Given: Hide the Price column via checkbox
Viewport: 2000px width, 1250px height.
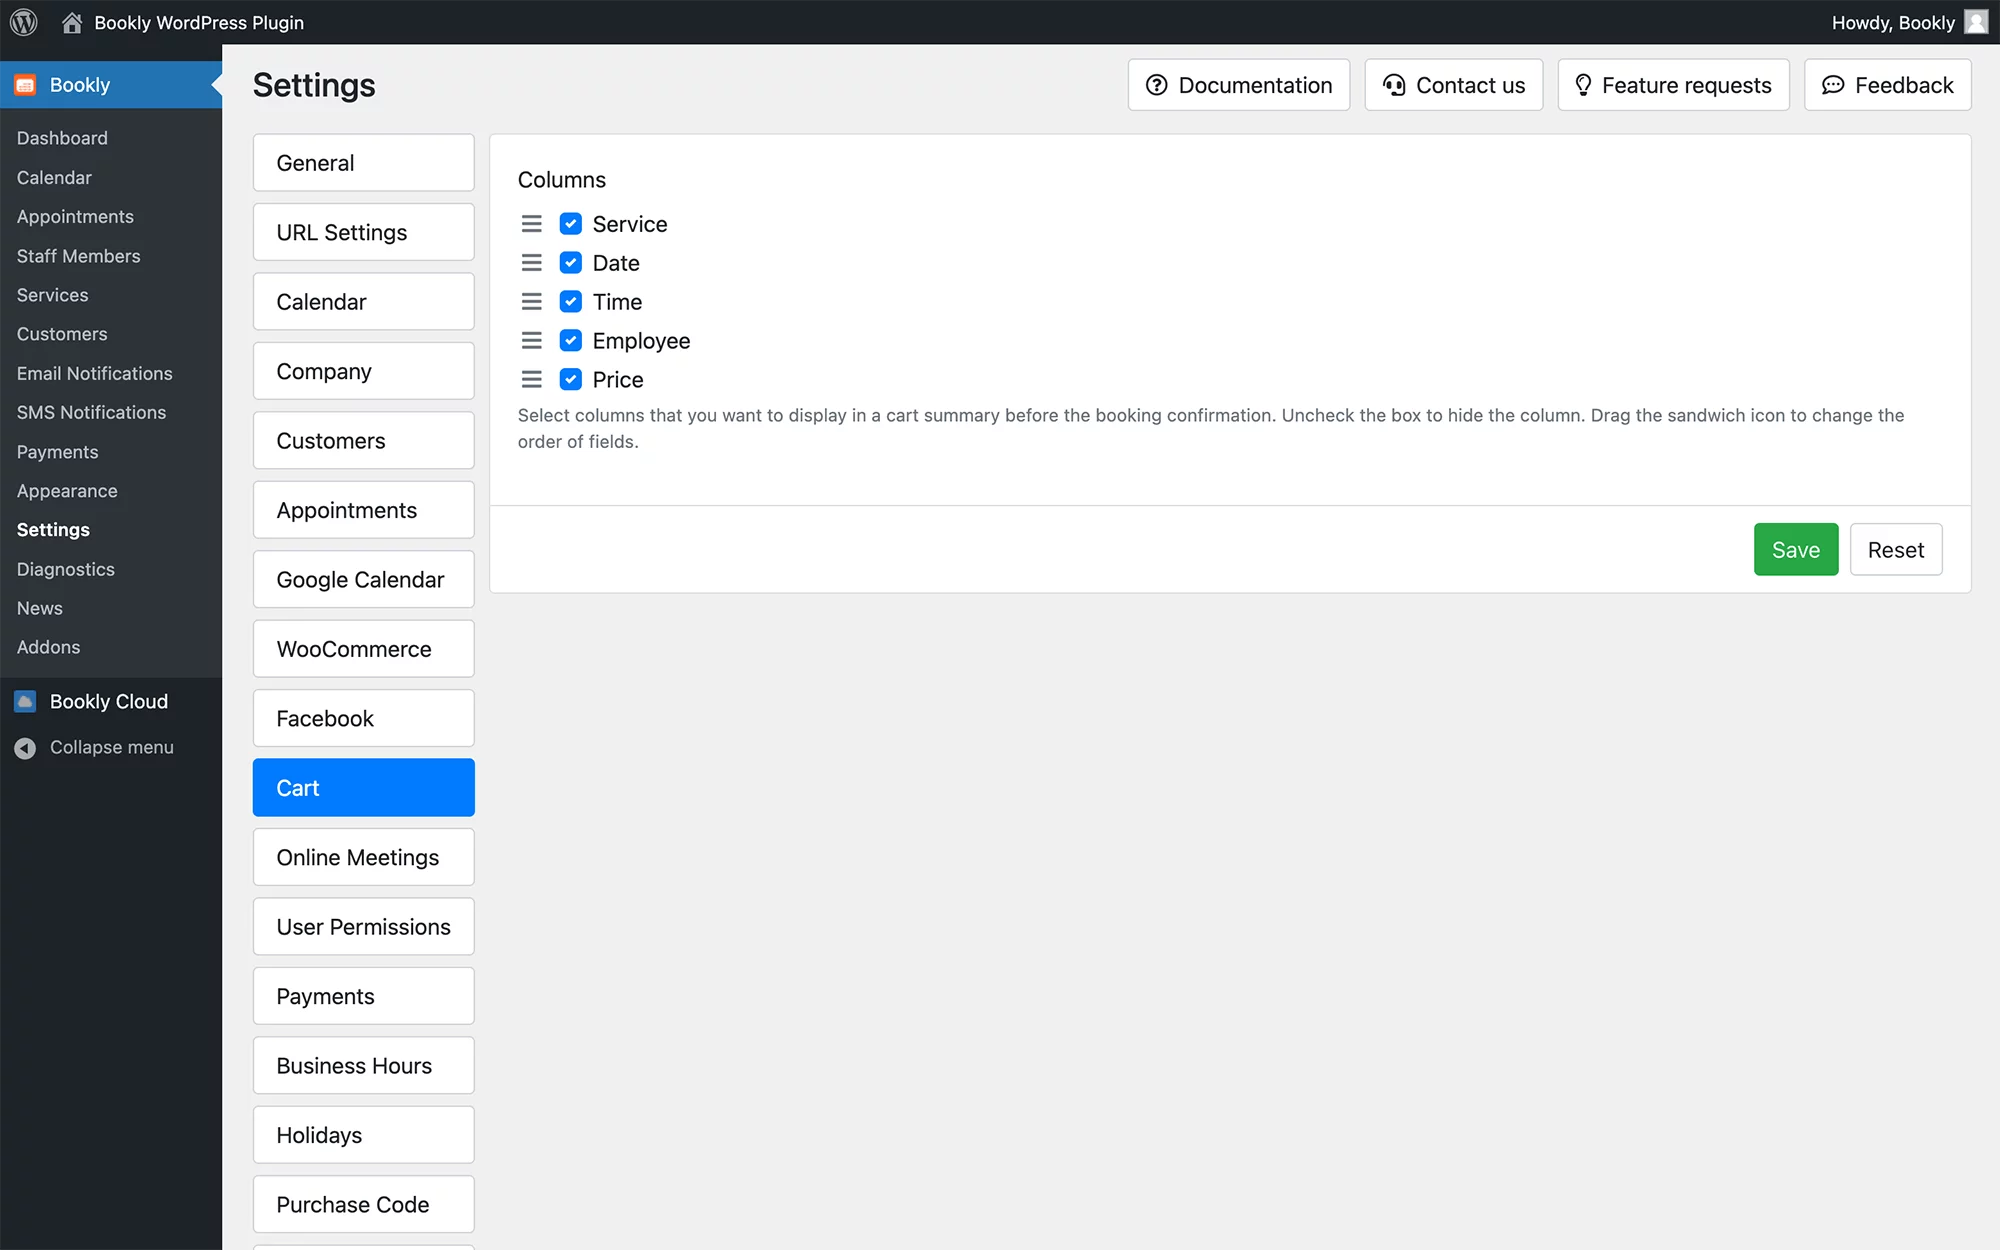Looking at the screenshot, I should [x=571, y=380].
